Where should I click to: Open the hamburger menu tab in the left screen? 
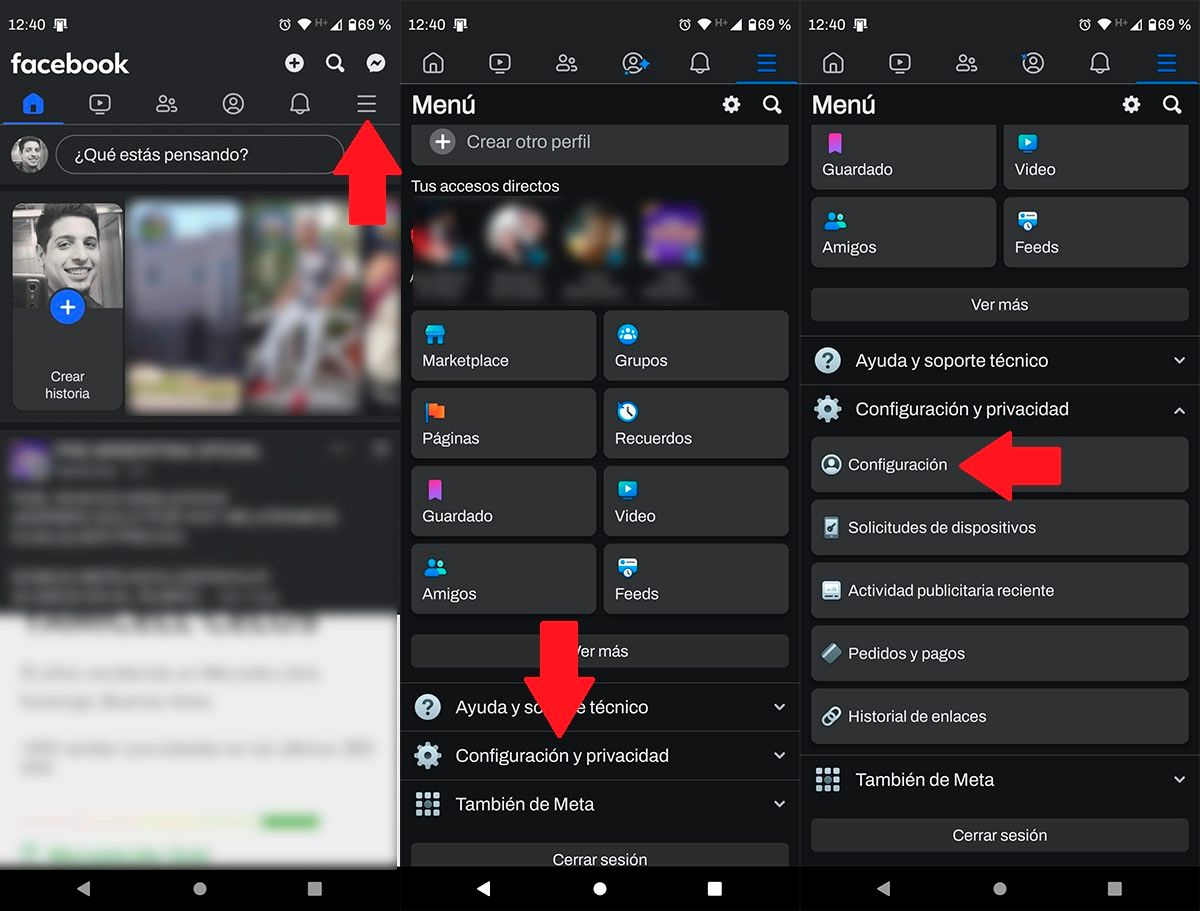pyautogui.click(x=366, y=103)
